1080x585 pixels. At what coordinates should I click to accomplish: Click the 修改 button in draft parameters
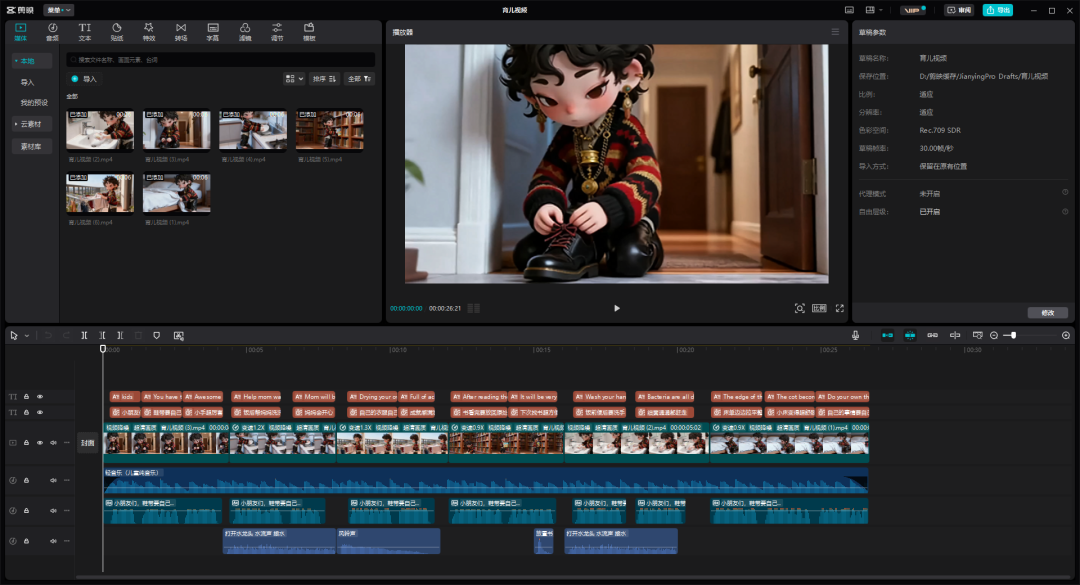1047,312
